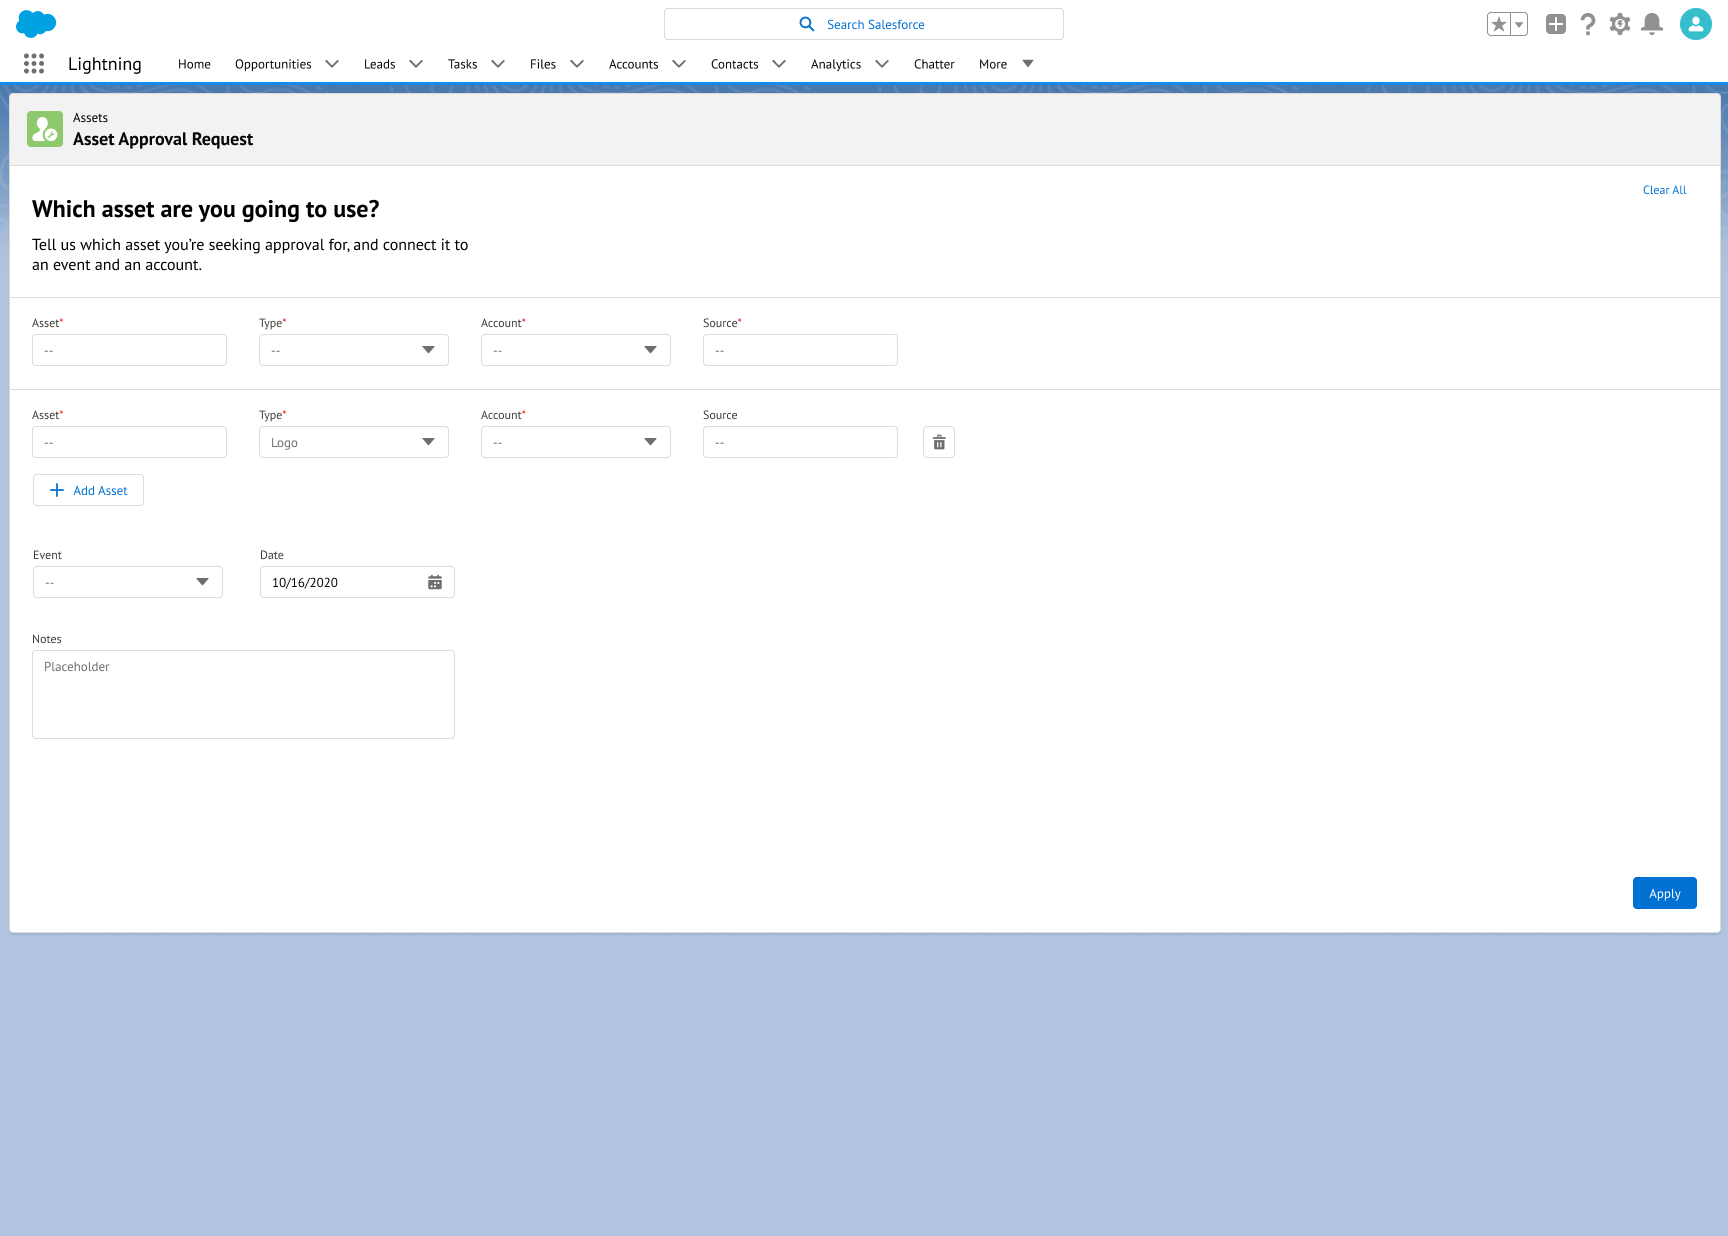Click the Salesforce cloud logo
Viewport: 1728px width, 1236px height.
click(x=36, y=23)
